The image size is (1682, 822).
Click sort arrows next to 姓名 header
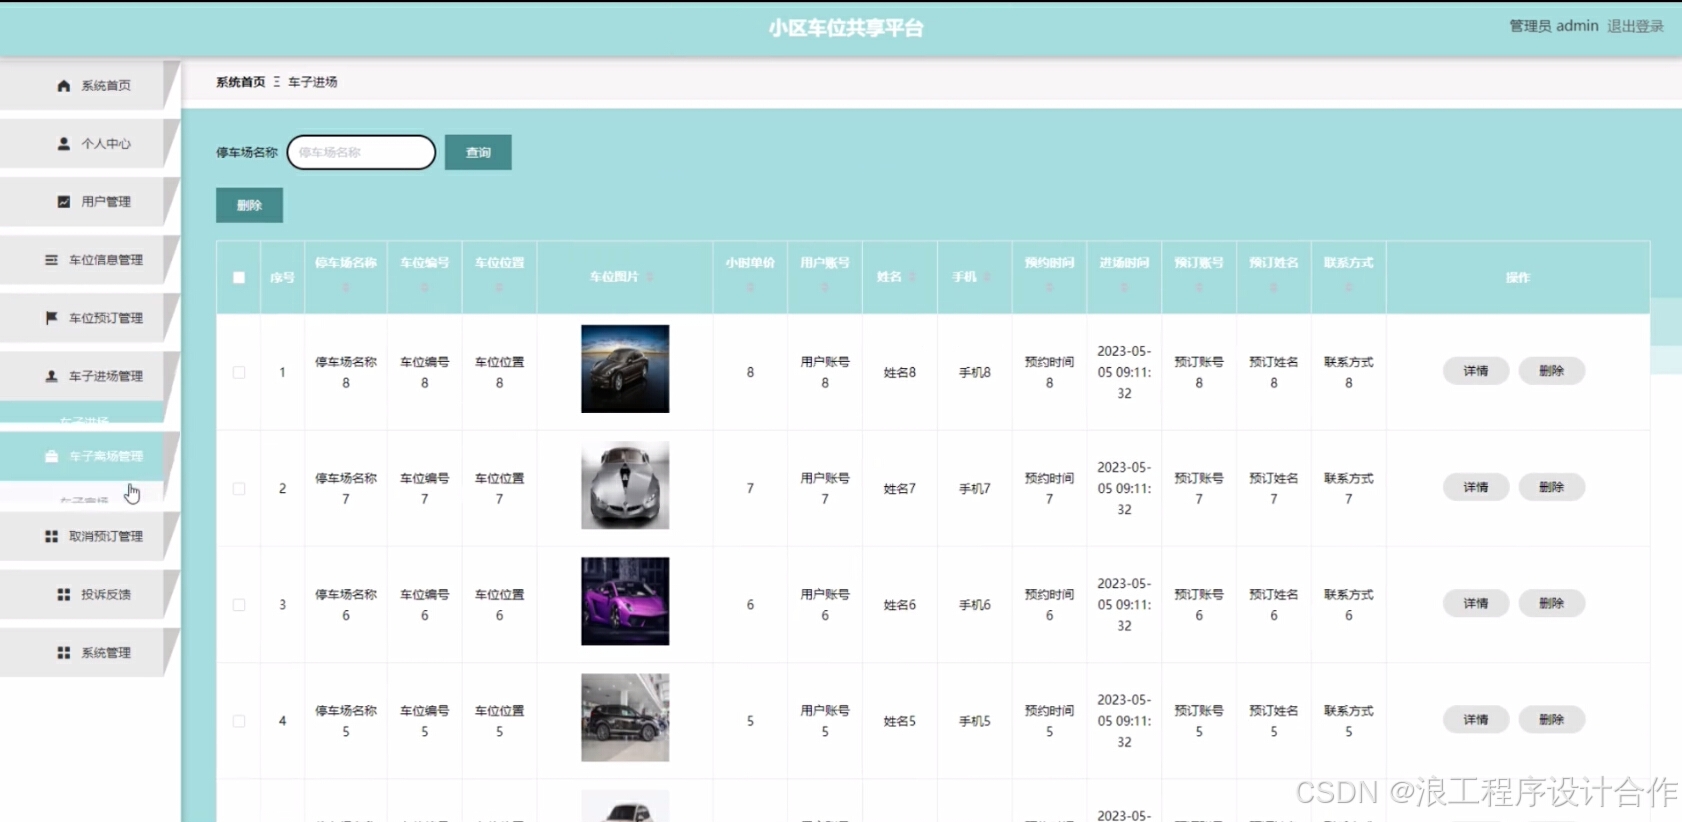pyautogui.click(x=912, y=277)
